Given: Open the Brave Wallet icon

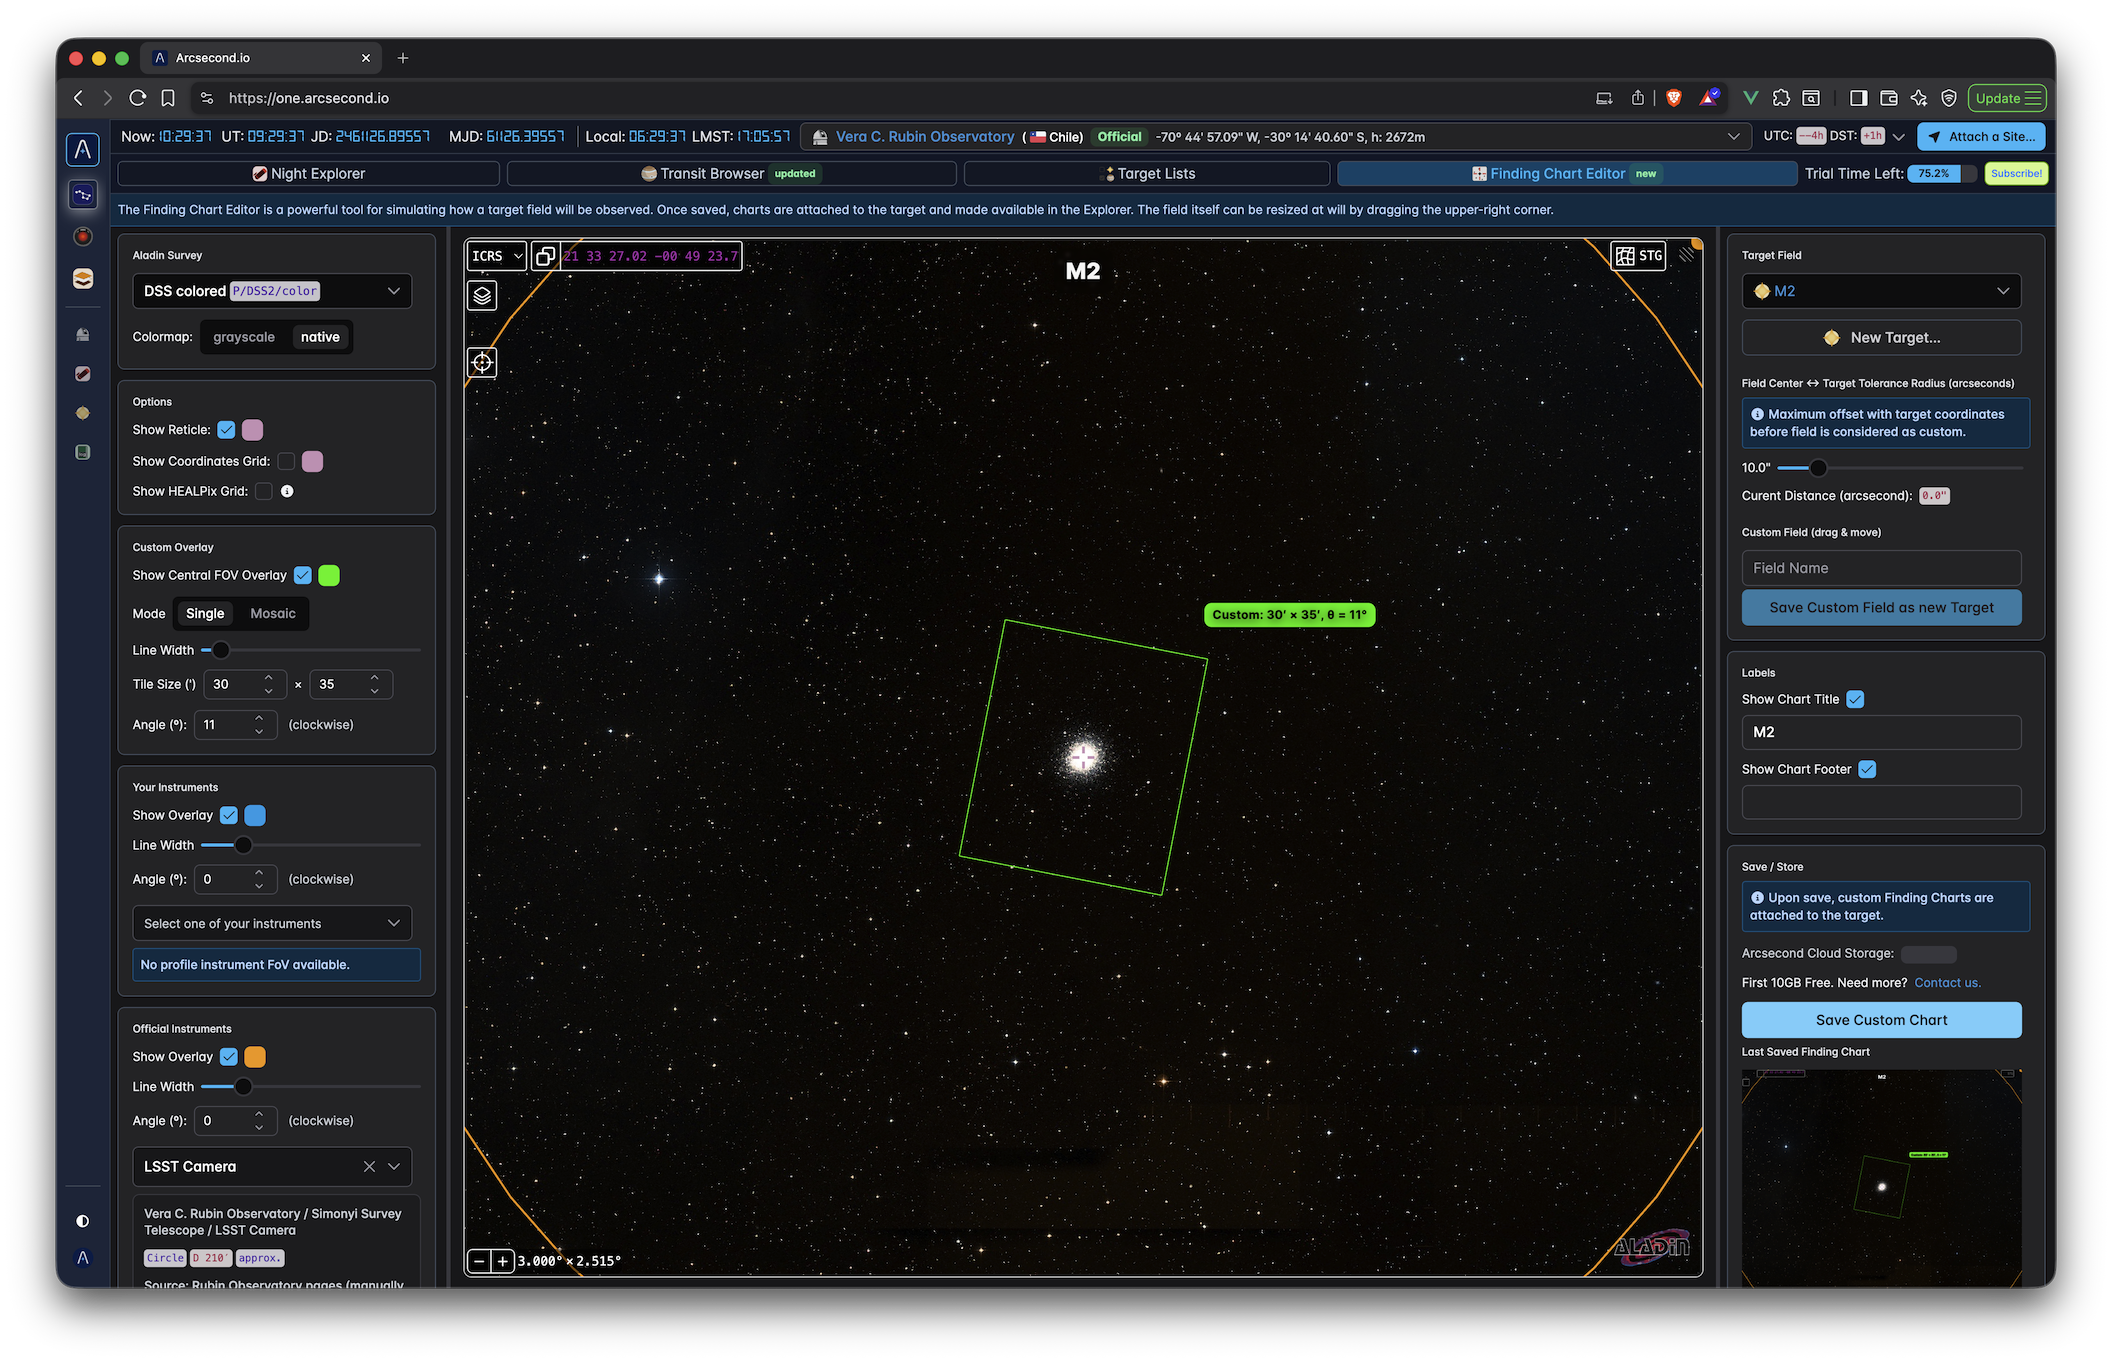Looking at the screenshot, I should tap(1889, 98).
